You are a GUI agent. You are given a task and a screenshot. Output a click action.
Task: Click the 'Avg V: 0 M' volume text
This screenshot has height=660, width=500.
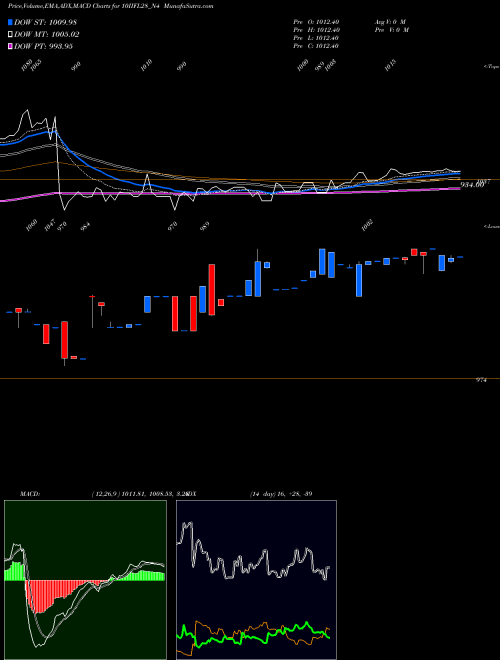[x=390, y=22]
